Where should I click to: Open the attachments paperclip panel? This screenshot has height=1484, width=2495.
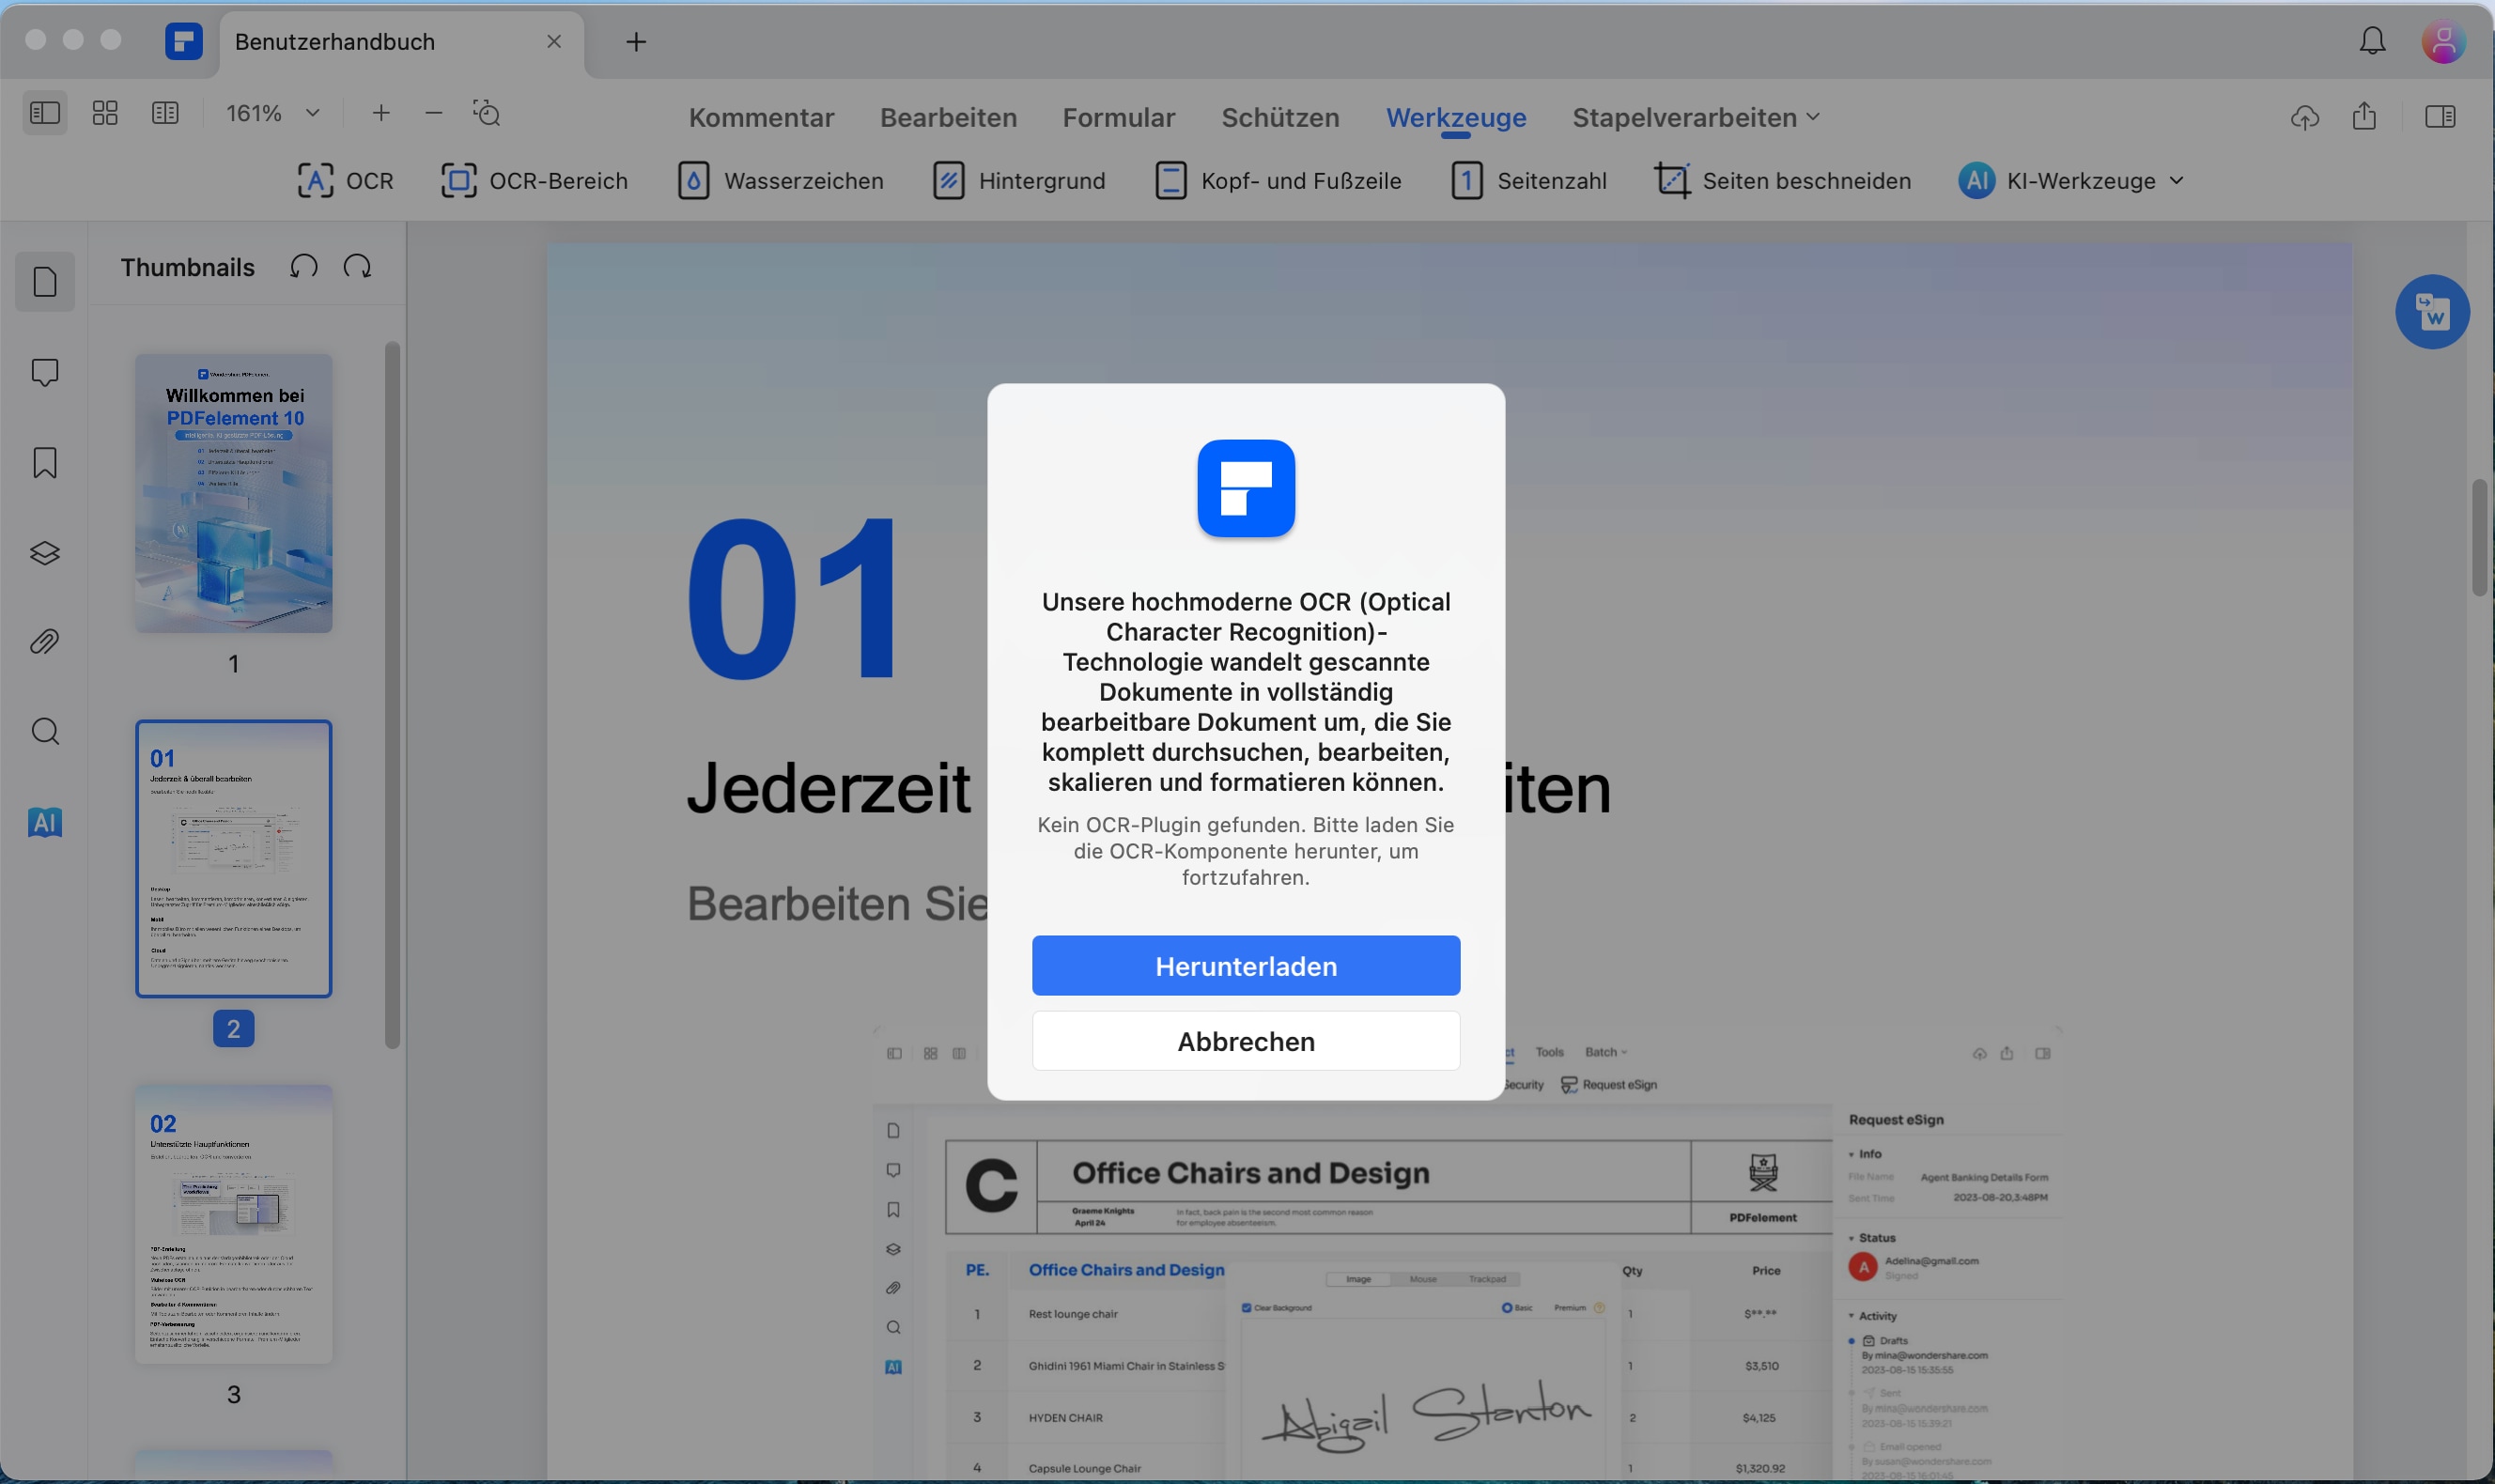click(45, 642)
